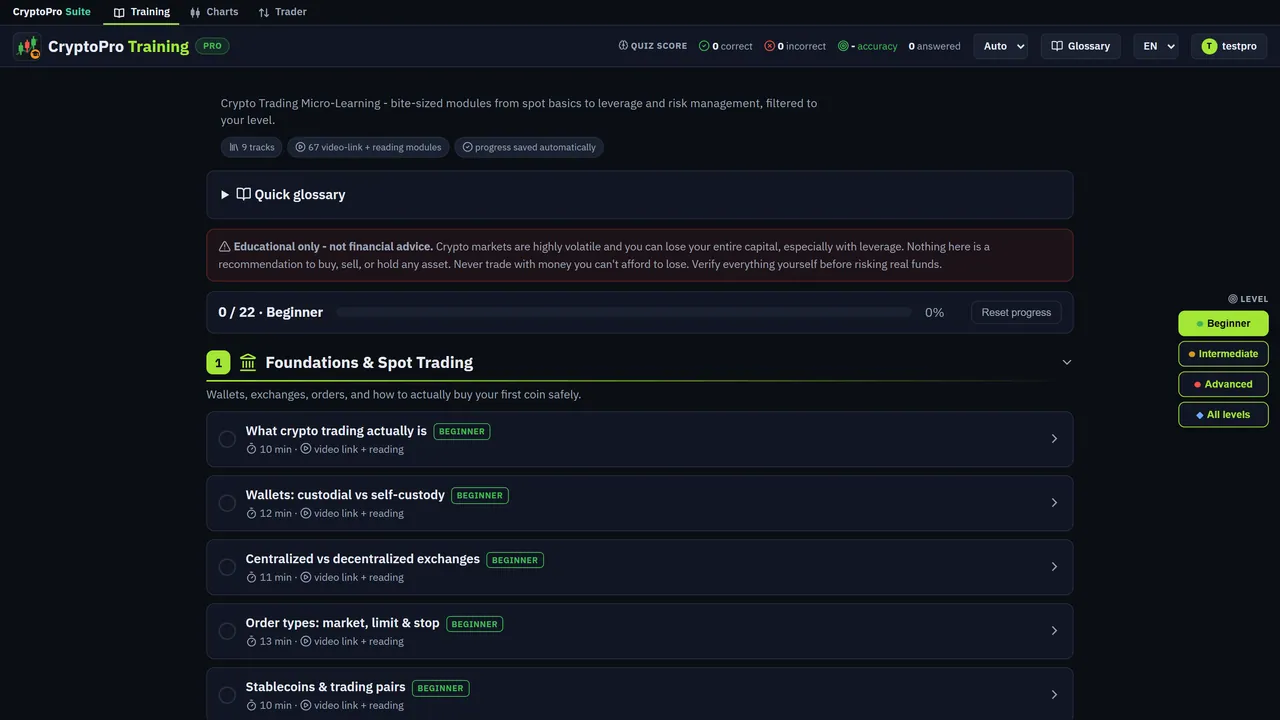This screenshot has width=1280, height=720.
Task: Click the tracks icon in the 9 tracks chip
Action: (234, 147)
